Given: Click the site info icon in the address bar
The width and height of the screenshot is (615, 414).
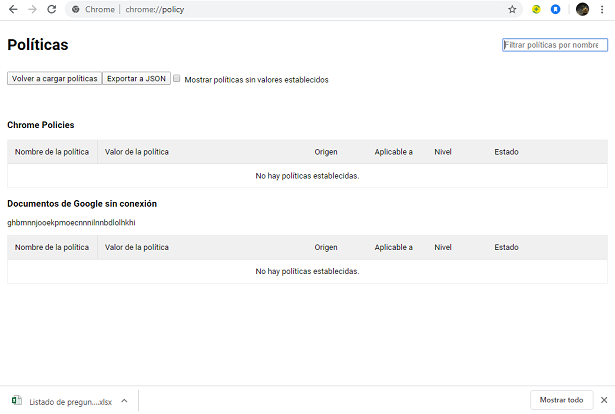Looking at the screenshot, I should pos(76,9).
